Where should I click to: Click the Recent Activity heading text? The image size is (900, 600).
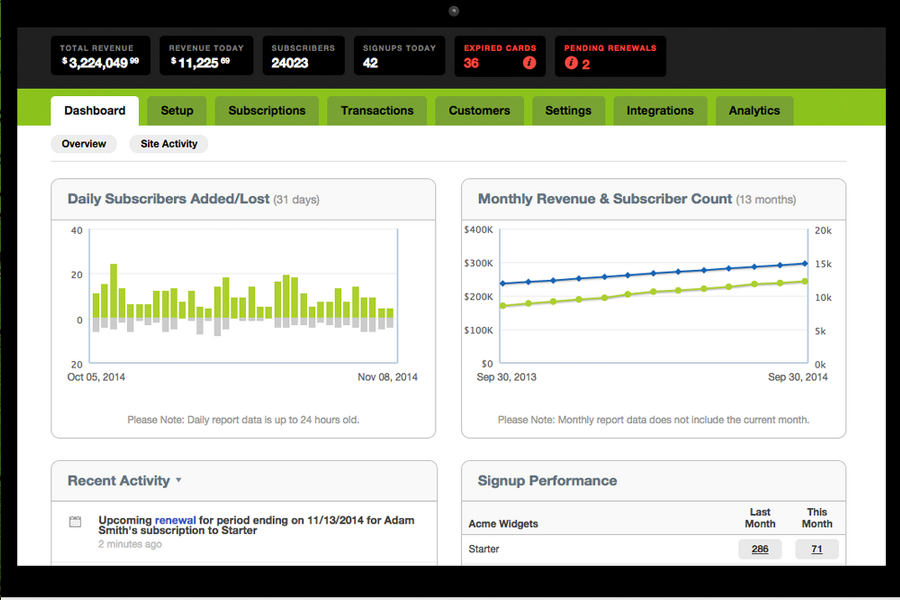click(x=119, y=481)
